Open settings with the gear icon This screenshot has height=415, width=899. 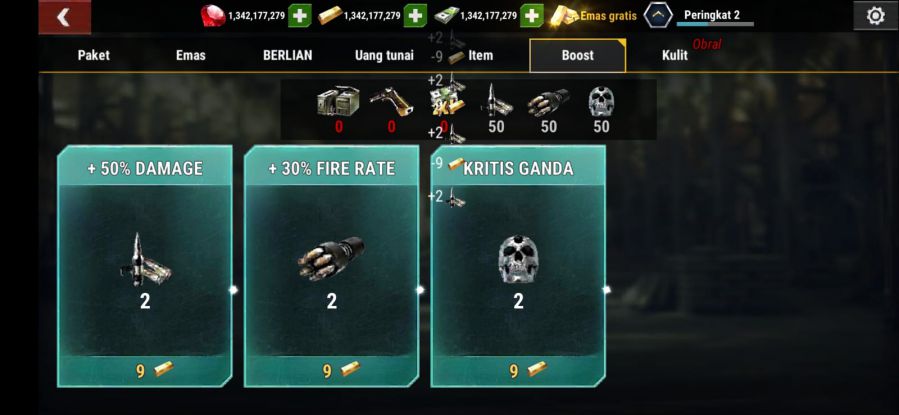point(875,16)
